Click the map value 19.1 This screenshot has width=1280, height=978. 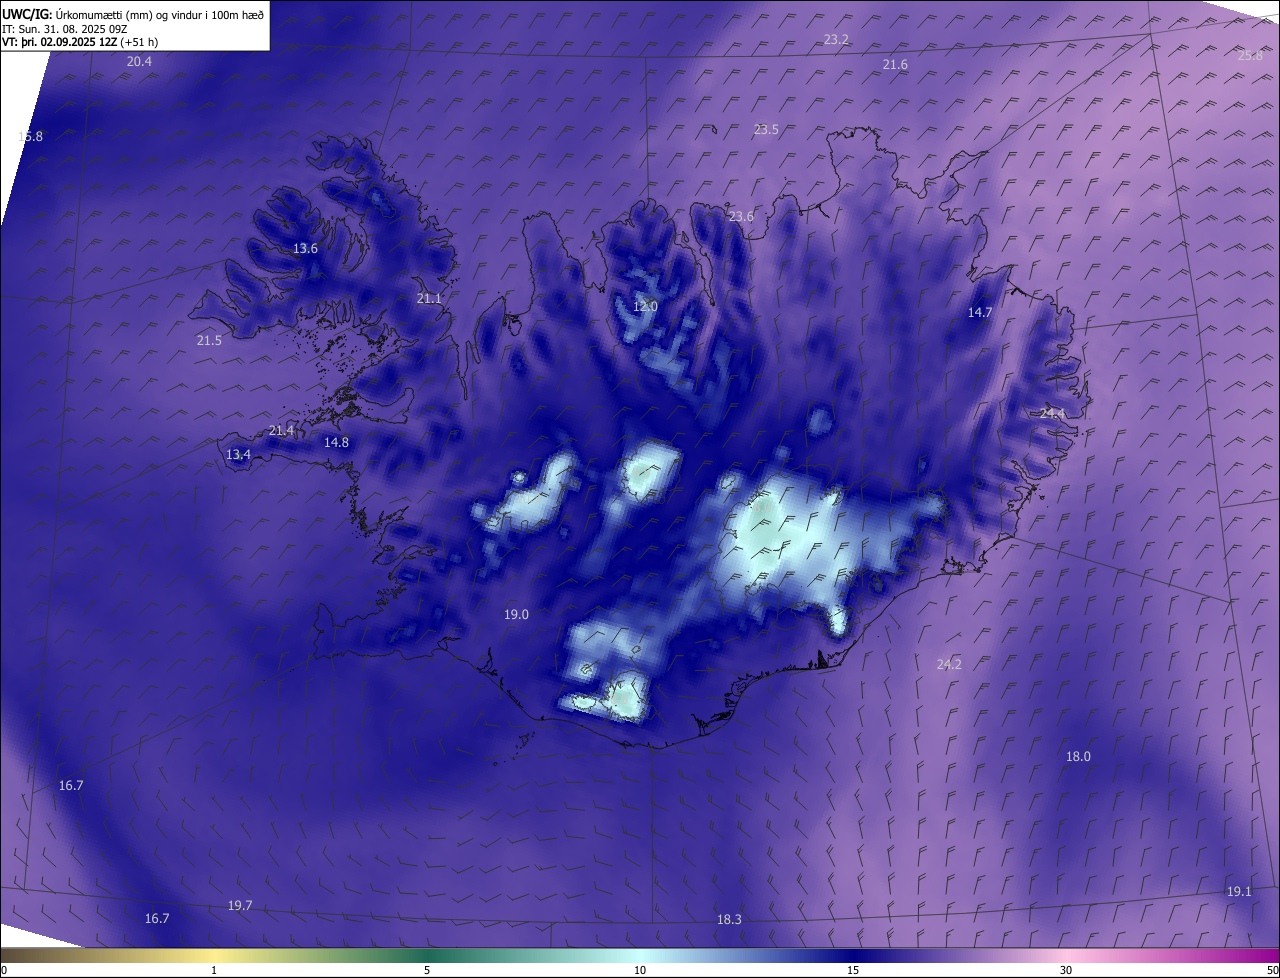tap(1239, 892)
